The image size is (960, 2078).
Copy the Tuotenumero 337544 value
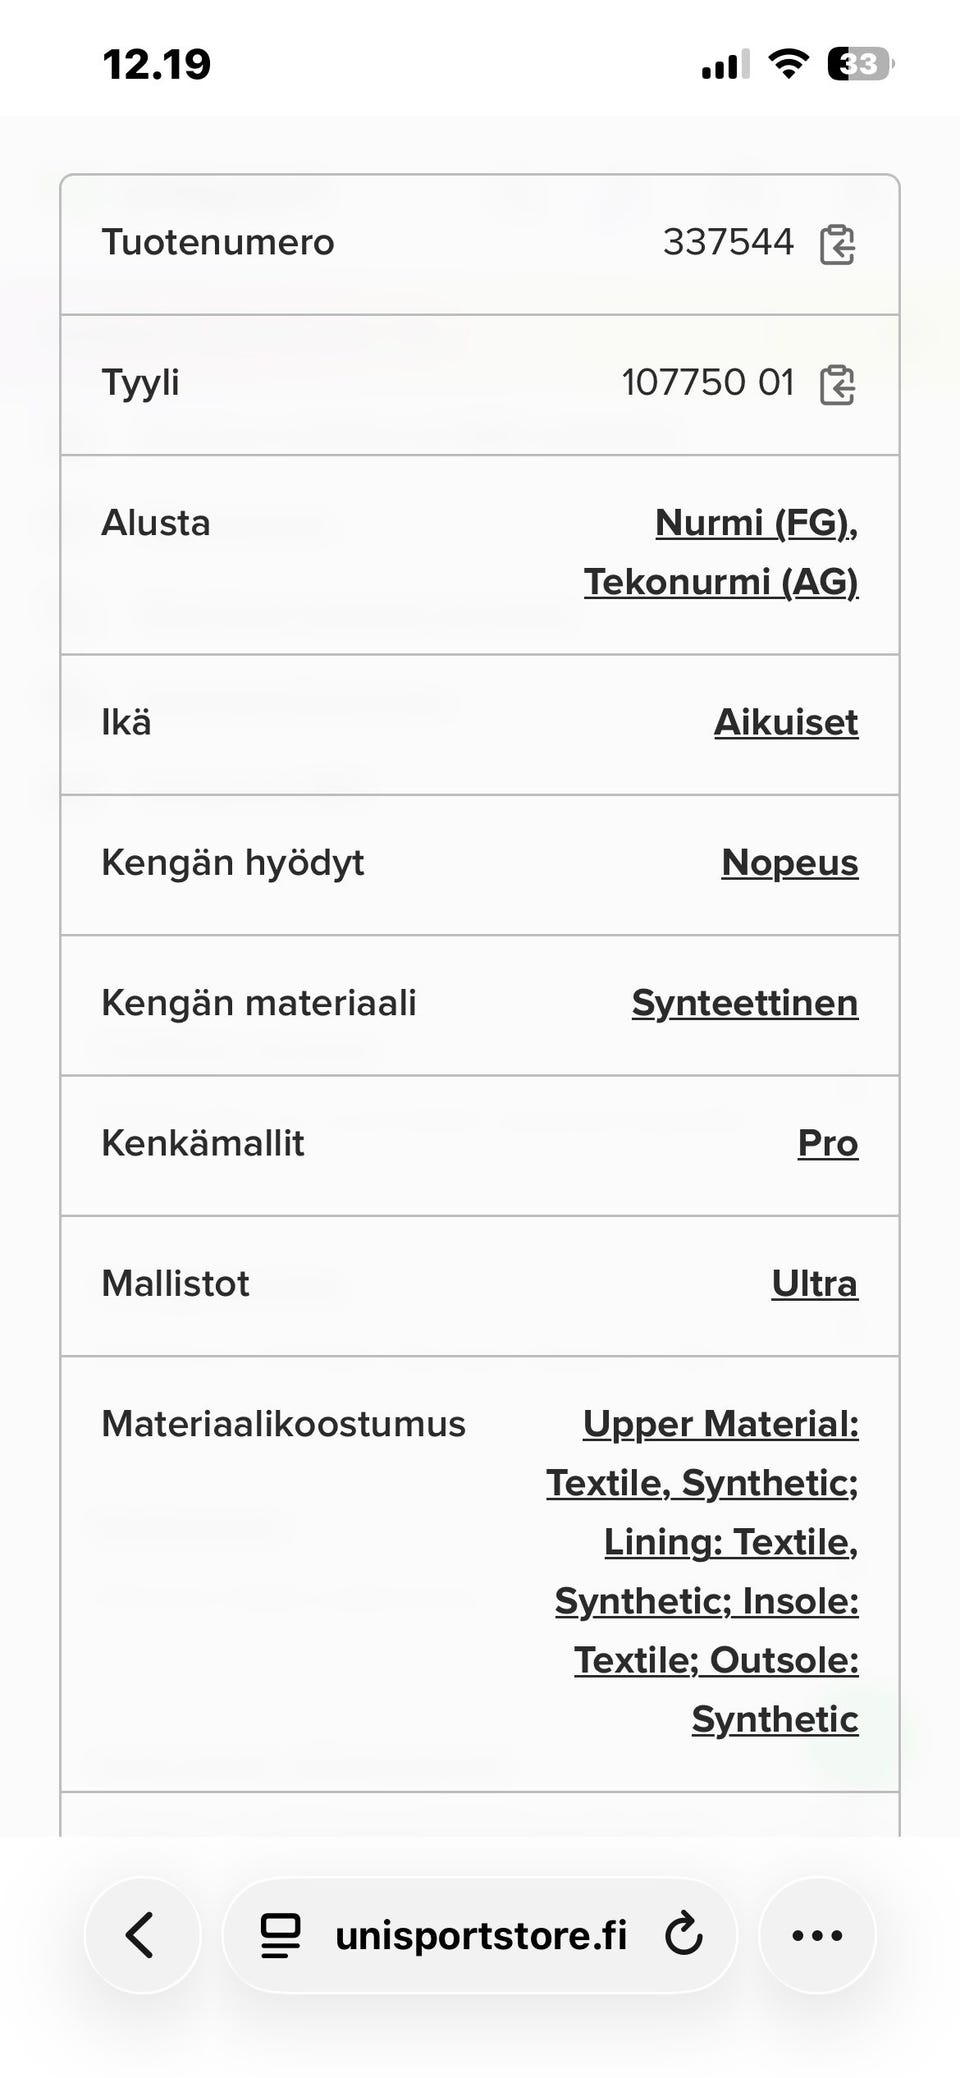tap(837, 244)
